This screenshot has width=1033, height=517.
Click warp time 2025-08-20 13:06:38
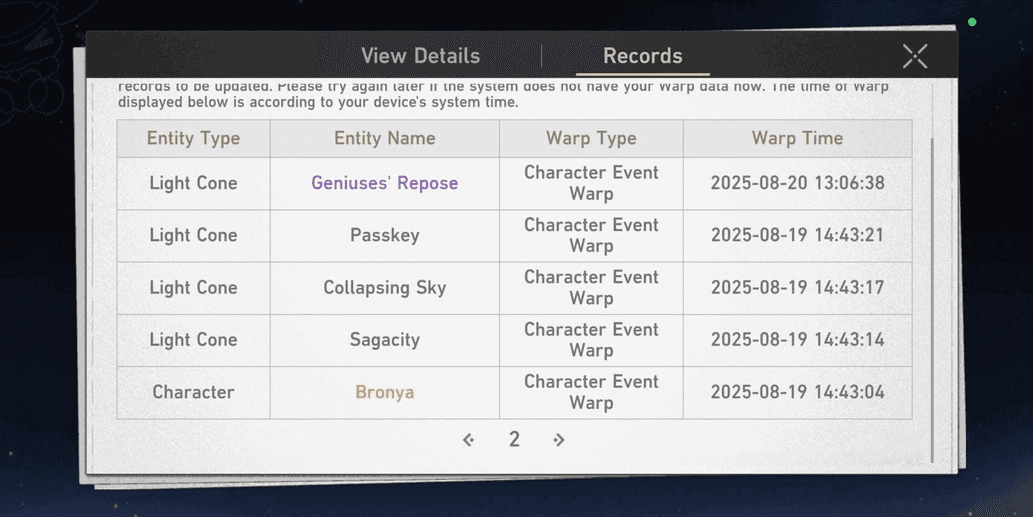coord(797,183)
